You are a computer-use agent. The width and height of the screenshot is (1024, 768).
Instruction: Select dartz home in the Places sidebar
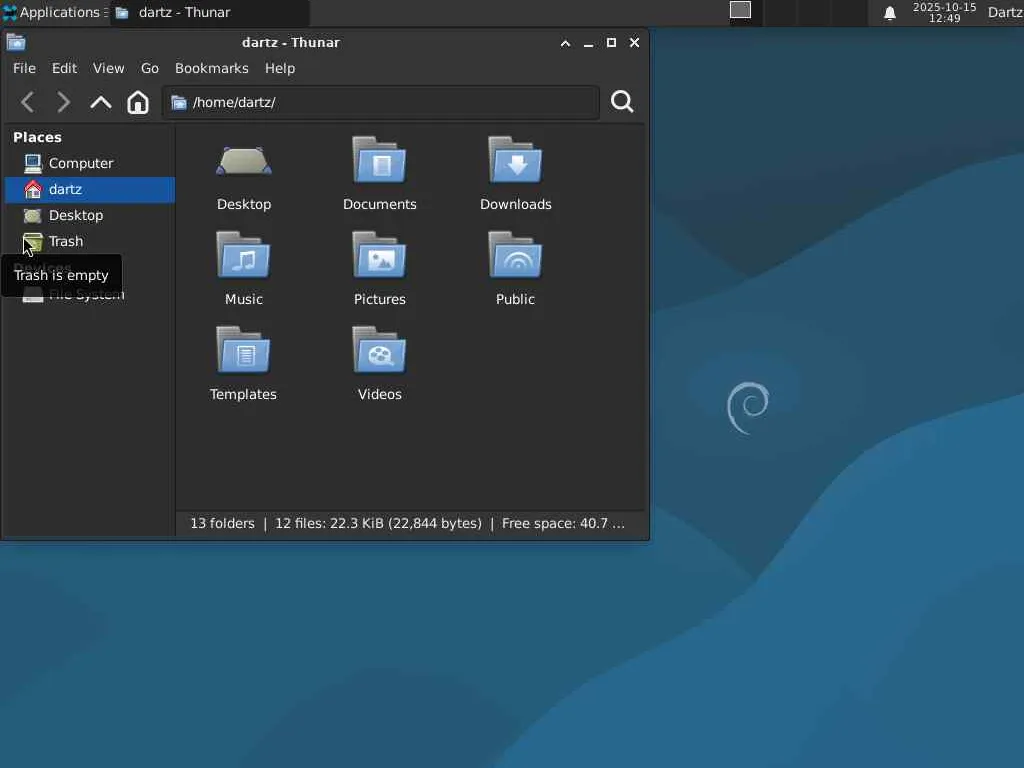[x=89, y=189]
